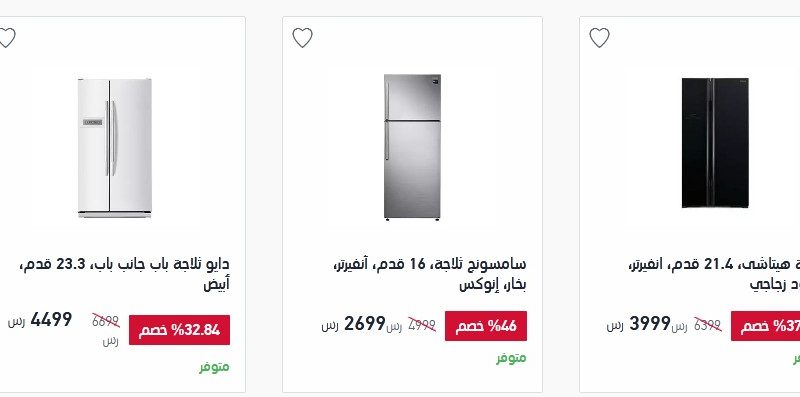This screenshot has width=800, height=397.
Task: Open the silver Samsung refrigerator image
Action: (412, 147)
